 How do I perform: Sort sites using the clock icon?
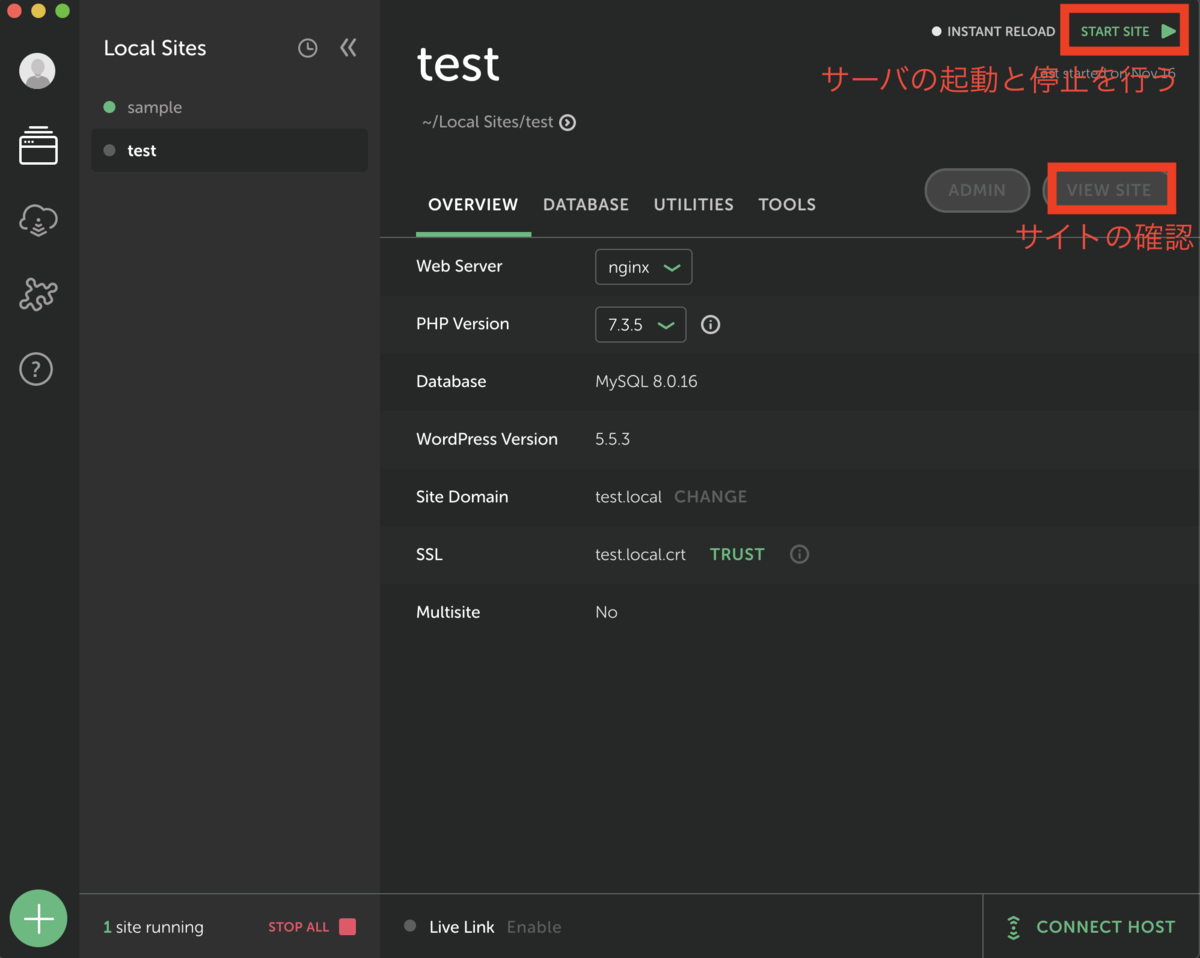[308, 48]
